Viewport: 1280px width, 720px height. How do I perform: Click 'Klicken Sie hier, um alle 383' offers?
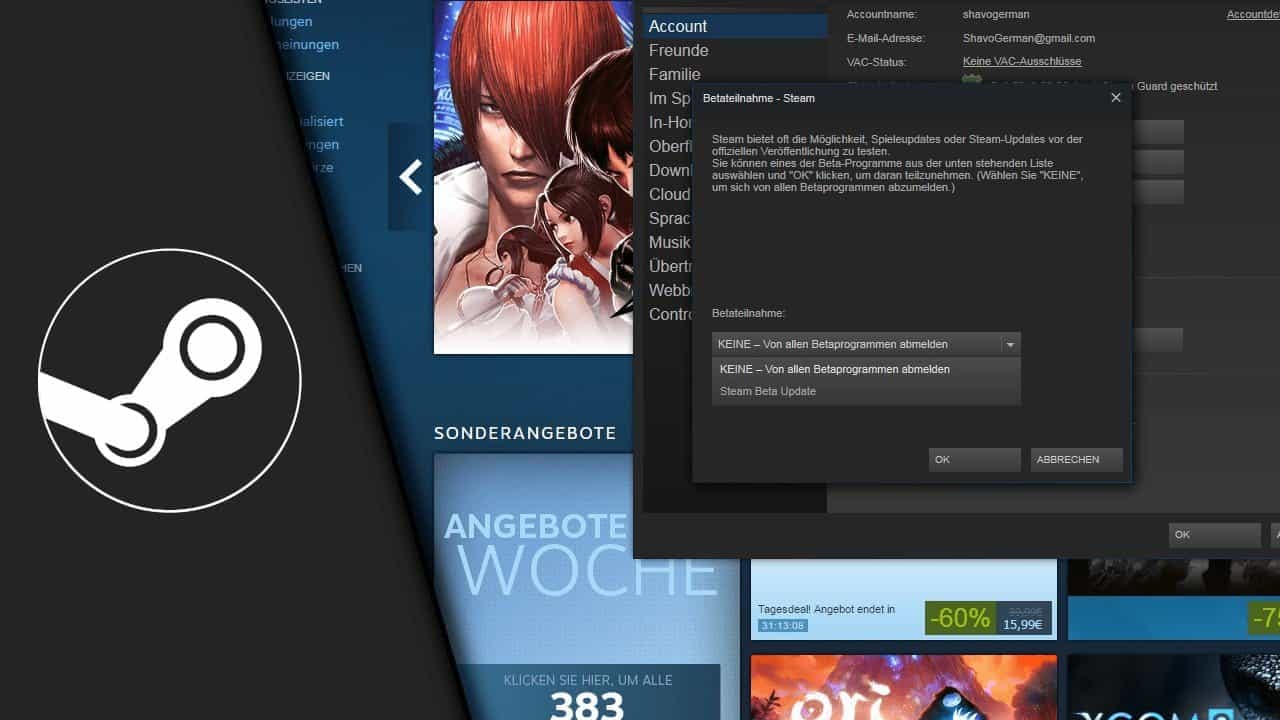588,693
